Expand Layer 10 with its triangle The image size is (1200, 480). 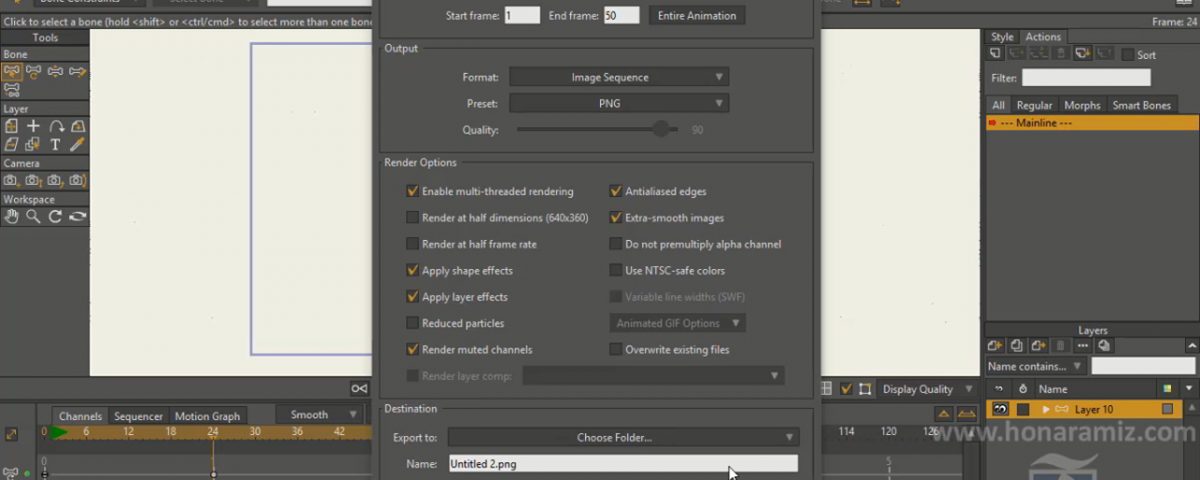tap(1046, 409)
